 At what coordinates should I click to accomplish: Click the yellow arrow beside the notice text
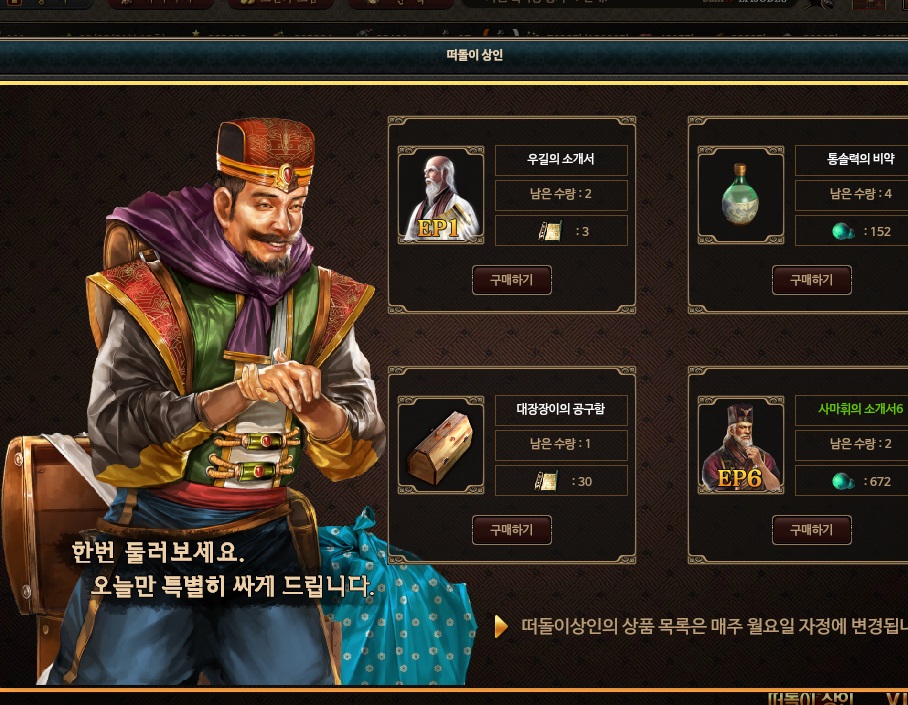pyautogui.click(x=501, y=626)
